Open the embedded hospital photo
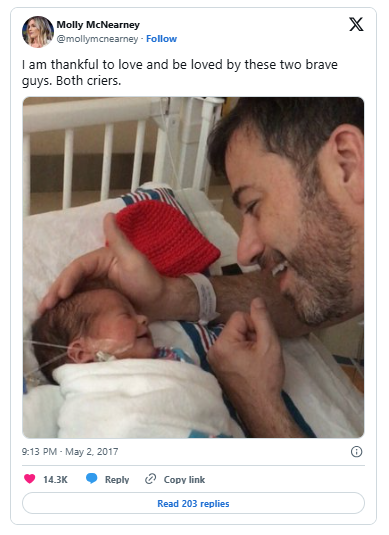Image resolution: width=389 pixels, height=535 pixels. tap(193, 268)
